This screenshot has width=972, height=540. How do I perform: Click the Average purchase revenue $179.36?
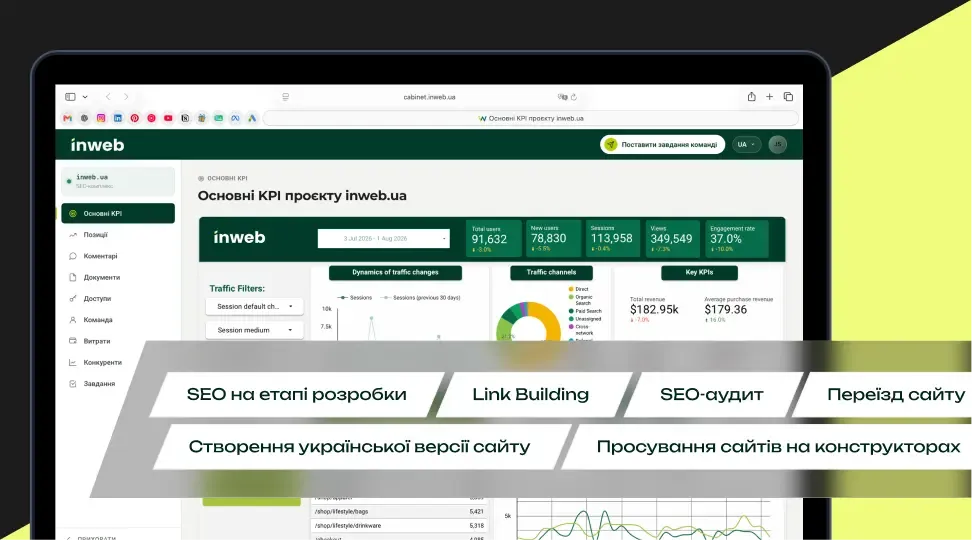click(725, 309)
